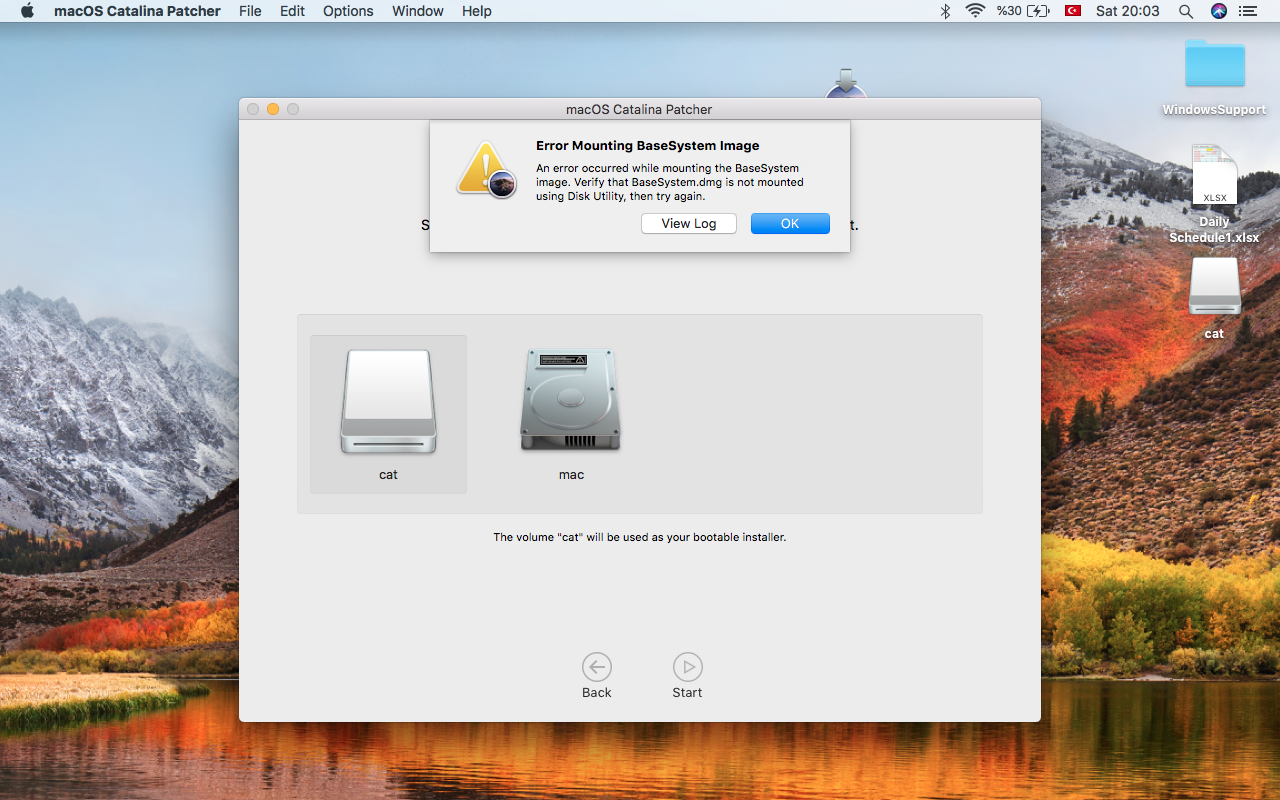Open the Notification Center list icon

click(1247, 11)
